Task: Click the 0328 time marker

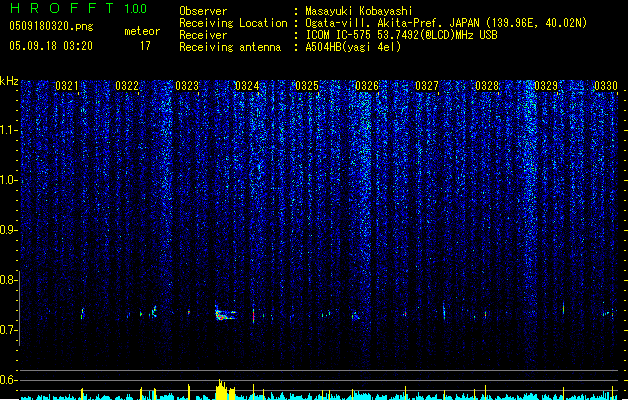Action: click(x=487, y=86)
